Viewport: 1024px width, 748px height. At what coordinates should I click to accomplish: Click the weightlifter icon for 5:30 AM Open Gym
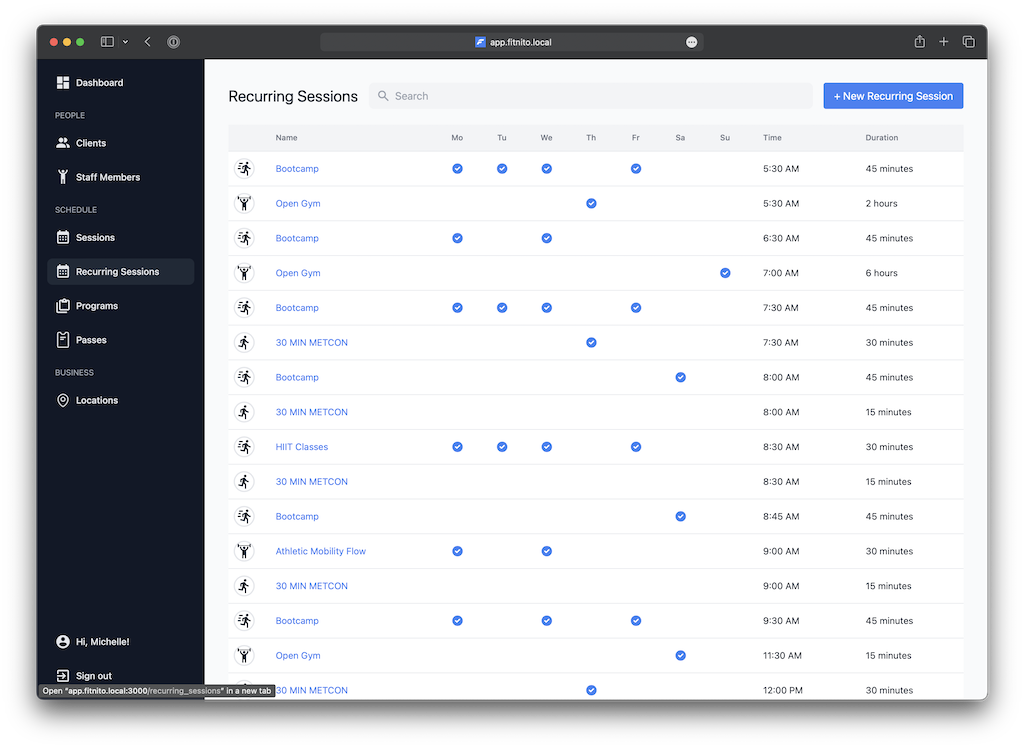[244, 203]
